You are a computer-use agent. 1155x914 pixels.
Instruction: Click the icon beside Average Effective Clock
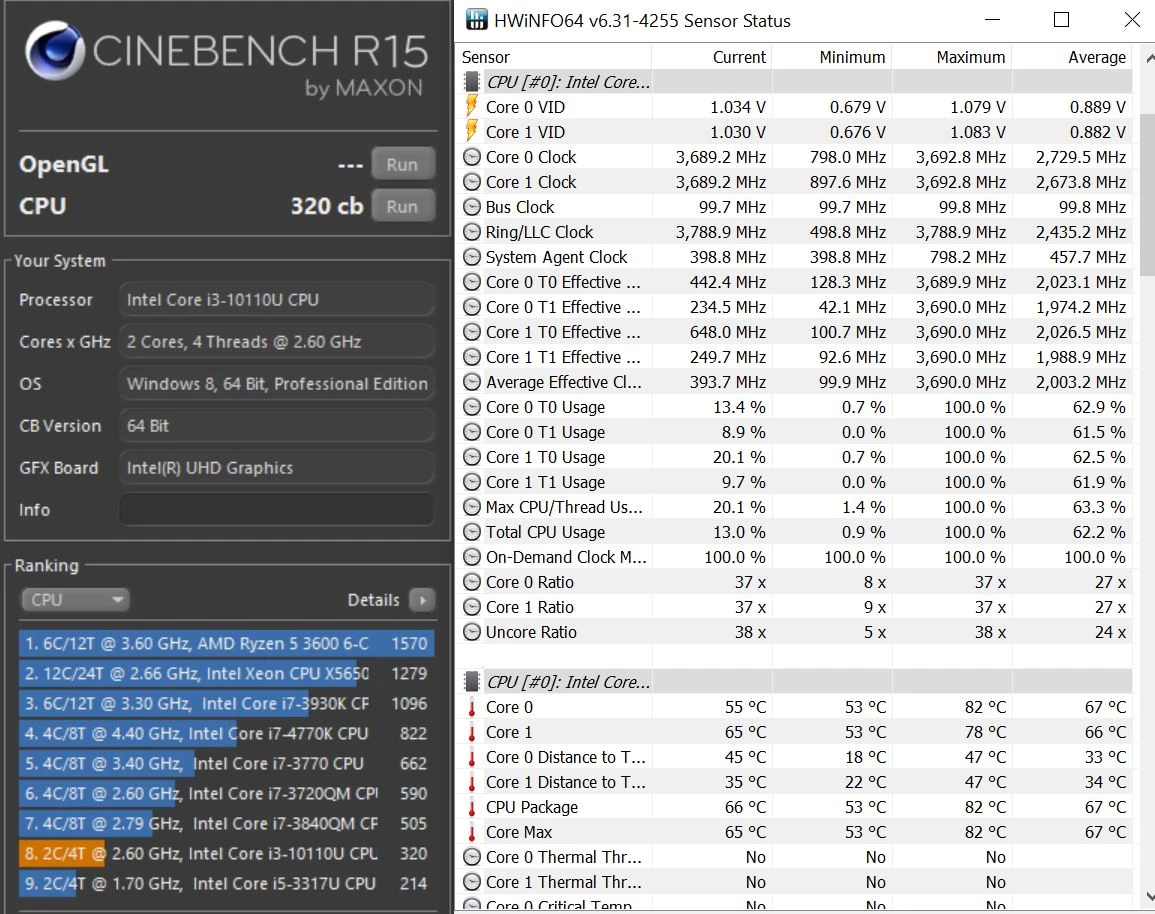click(471, 382)
